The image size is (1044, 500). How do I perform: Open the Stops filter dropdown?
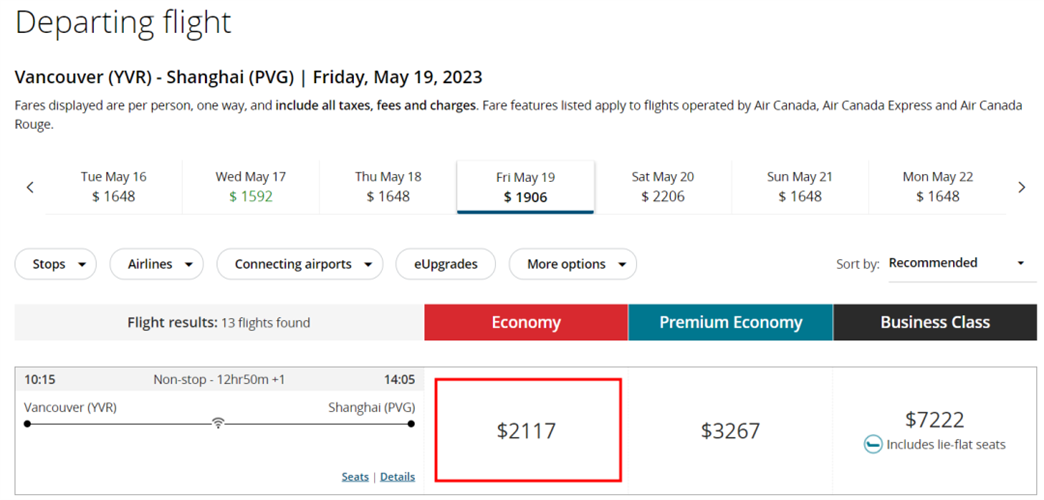point(56,264)
